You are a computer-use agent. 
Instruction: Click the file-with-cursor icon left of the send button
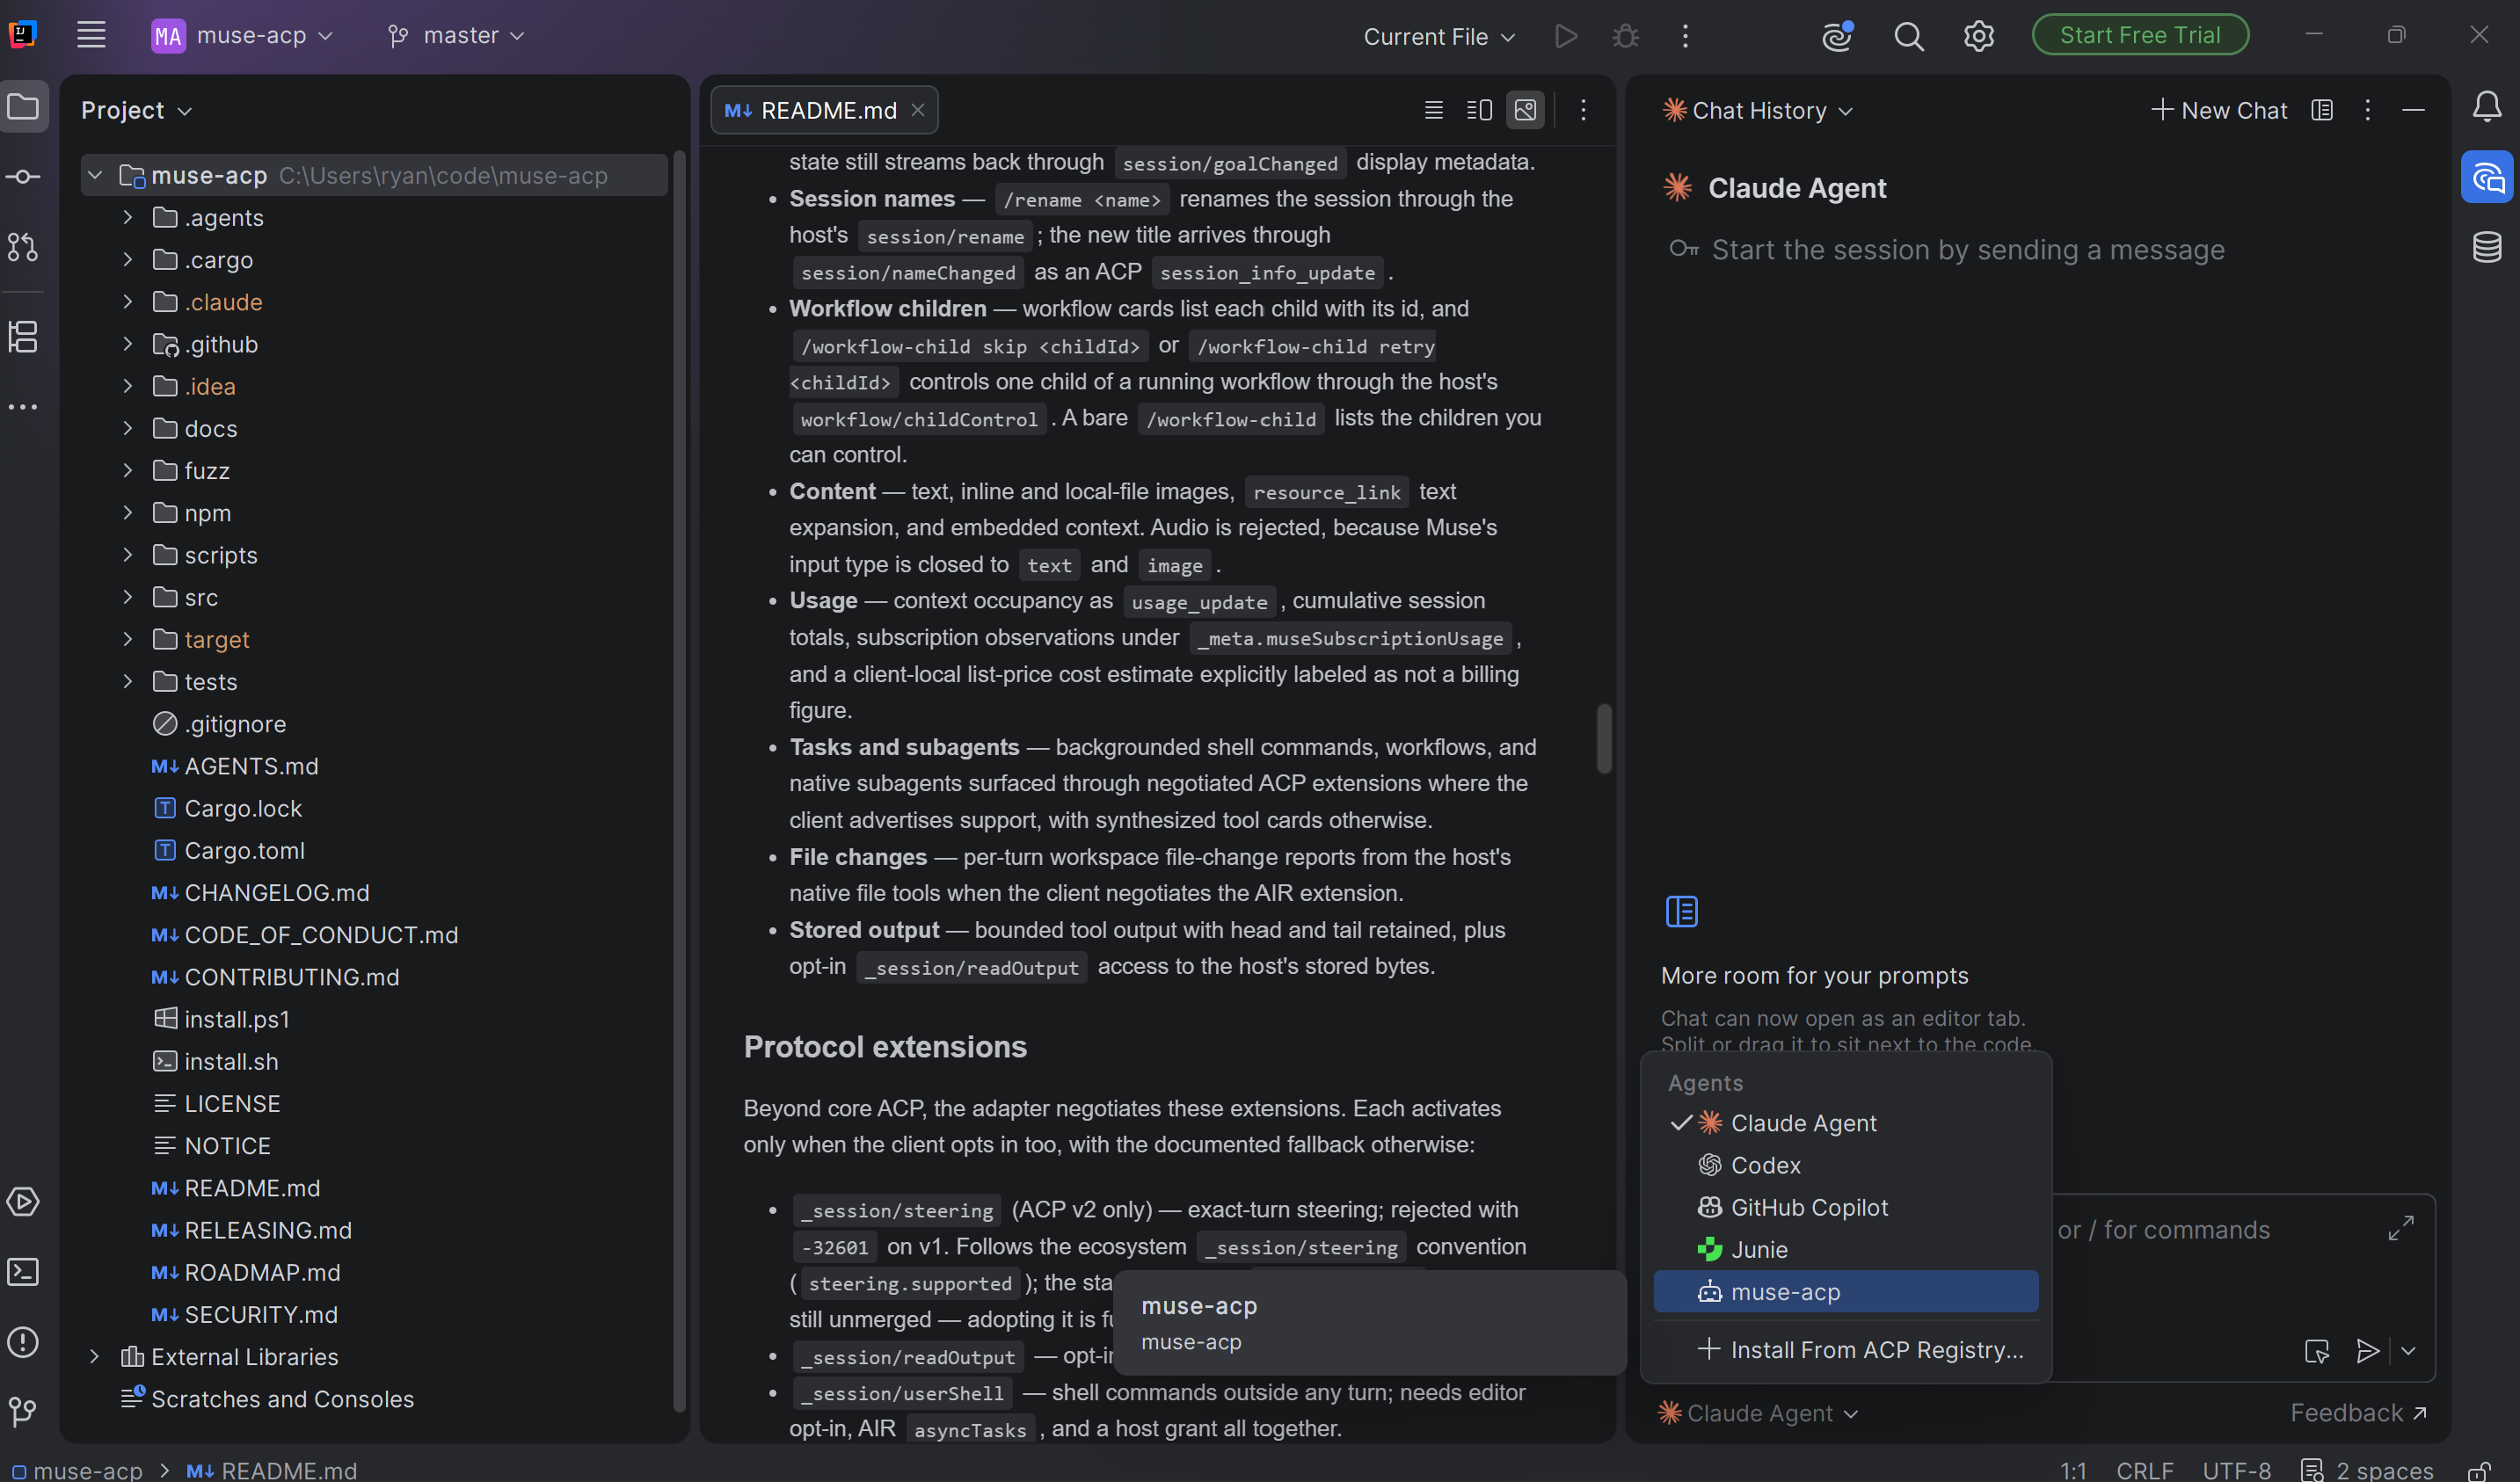tap(2317, 1351)
